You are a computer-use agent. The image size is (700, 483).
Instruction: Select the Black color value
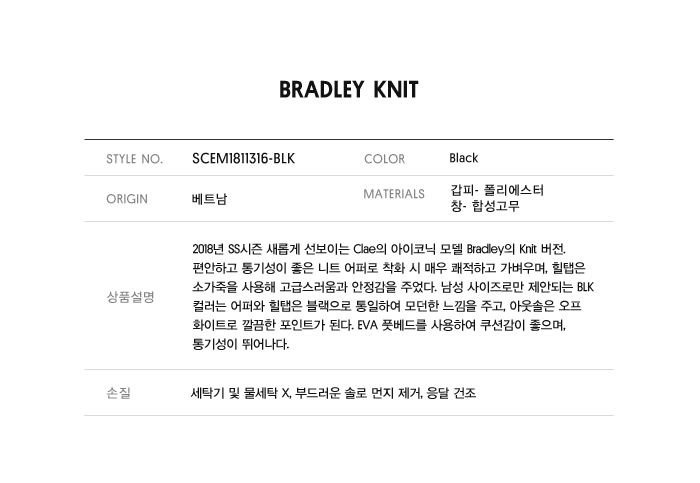464,158
